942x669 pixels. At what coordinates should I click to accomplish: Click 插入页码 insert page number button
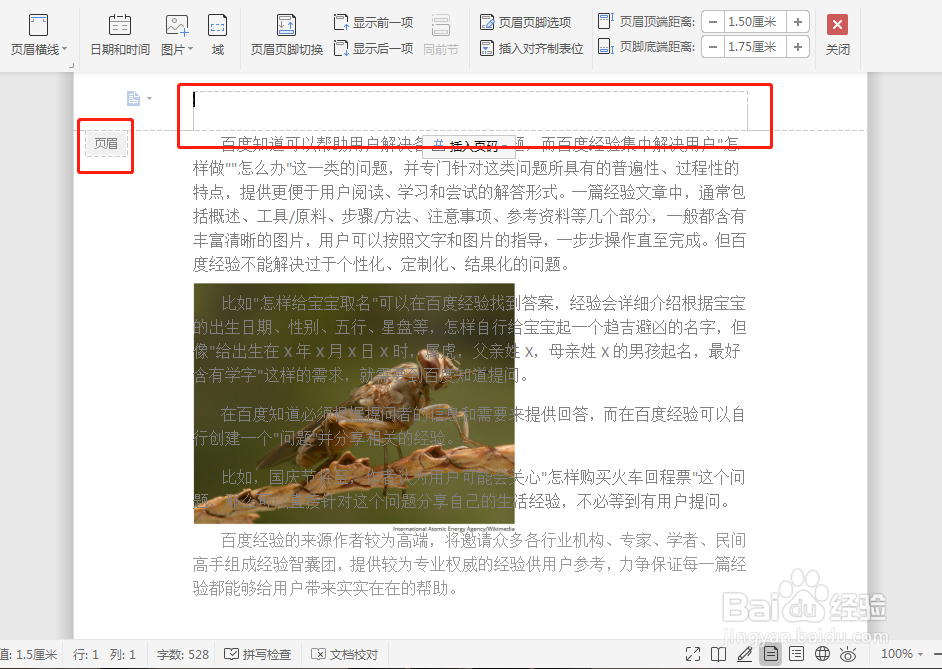(469, 145)
